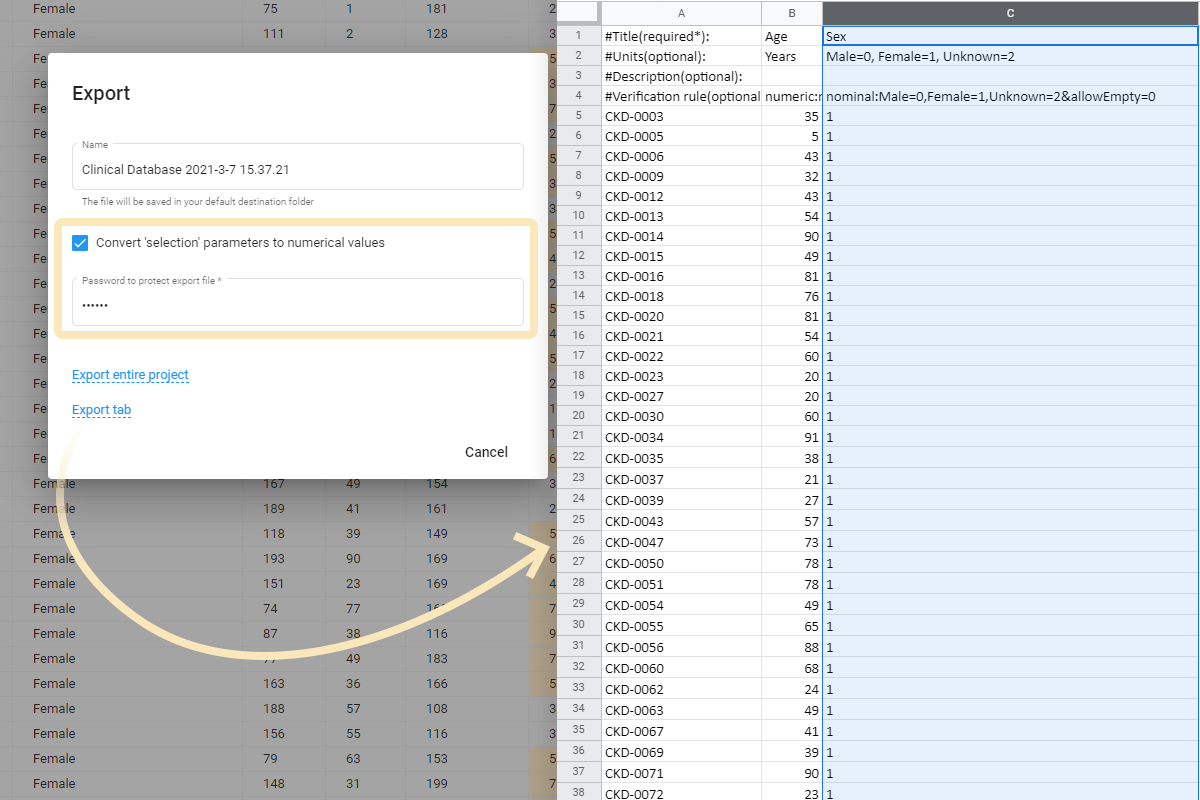Select the '#Units(optional):' cell

tap(681, 56)
